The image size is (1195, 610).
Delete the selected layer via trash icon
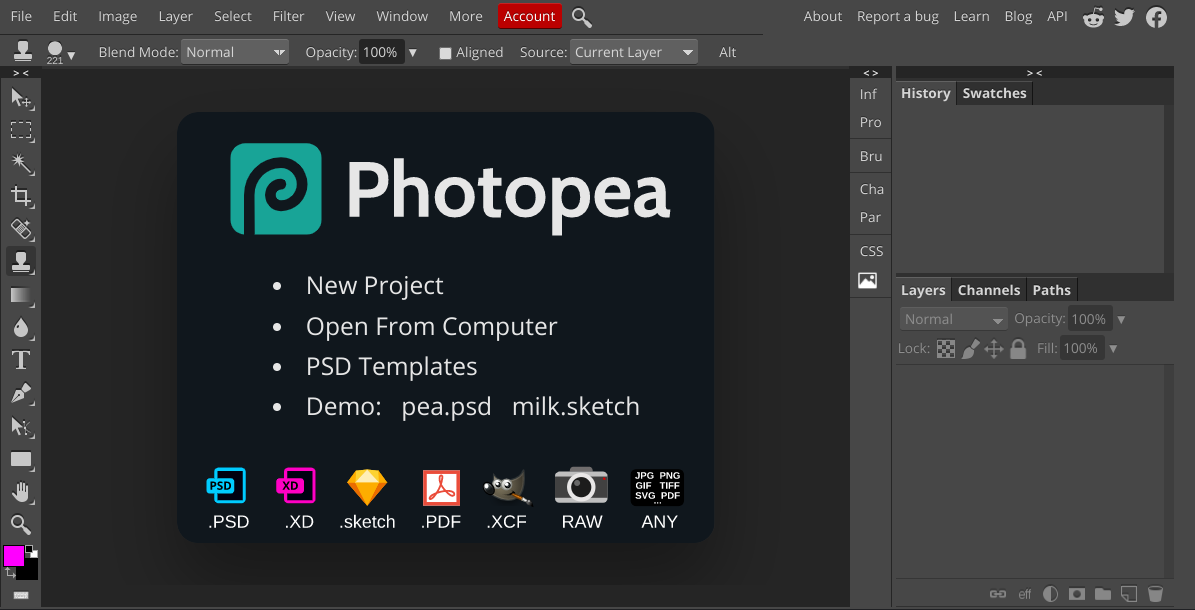pyautogui.click(x=1157, y=594)
